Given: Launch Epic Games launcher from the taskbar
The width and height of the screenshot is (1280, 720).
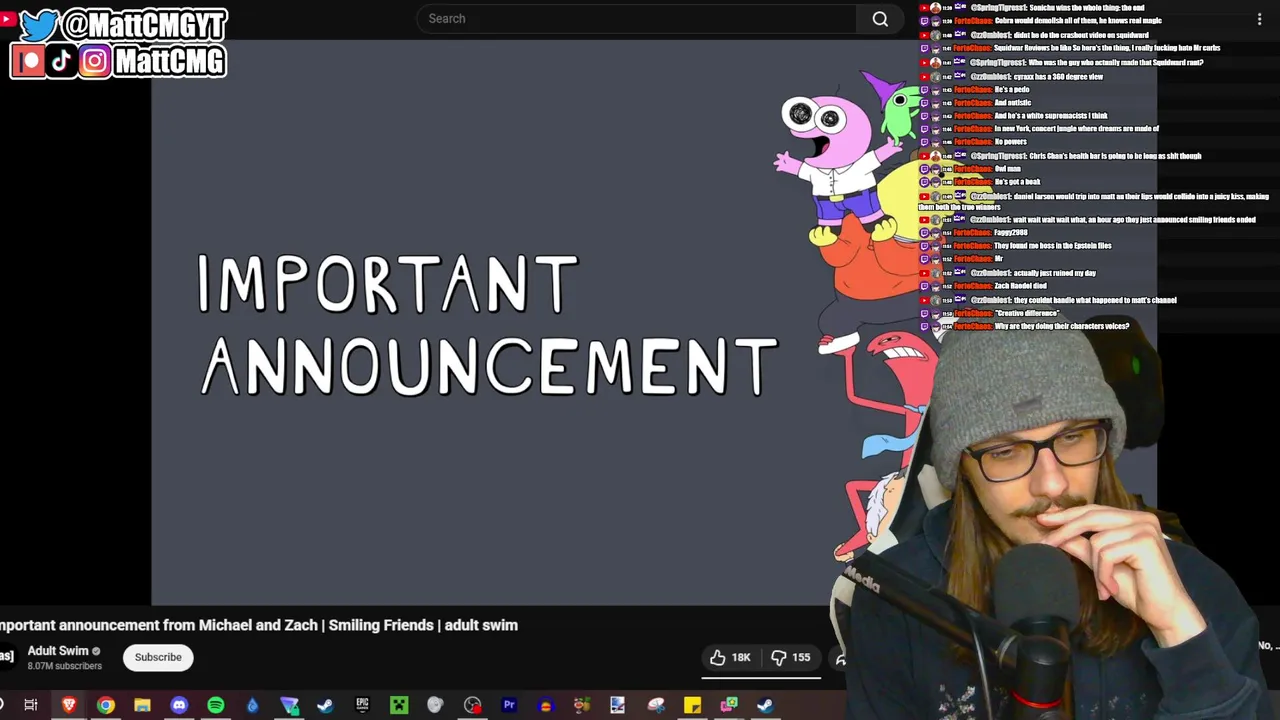Looking at the screenshot, I should tap(362, 705).
